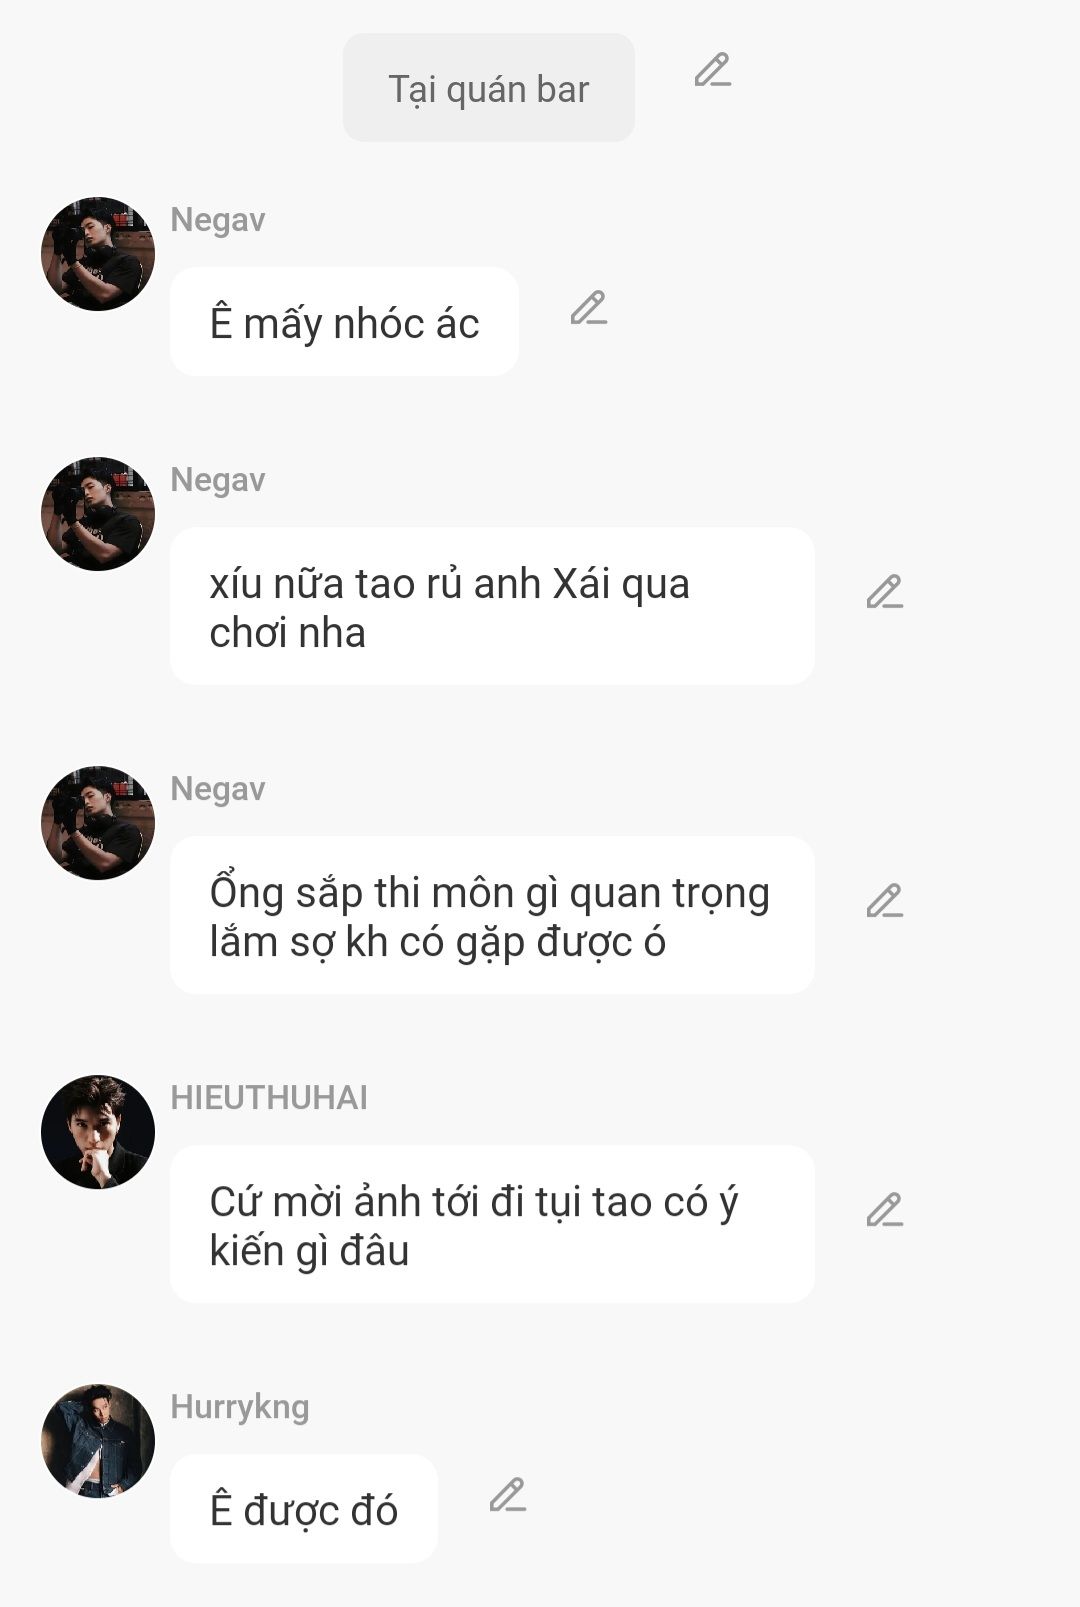Click the Negav name above first message
This screenshot has width=1080, height=1607.
pos(218,219)
